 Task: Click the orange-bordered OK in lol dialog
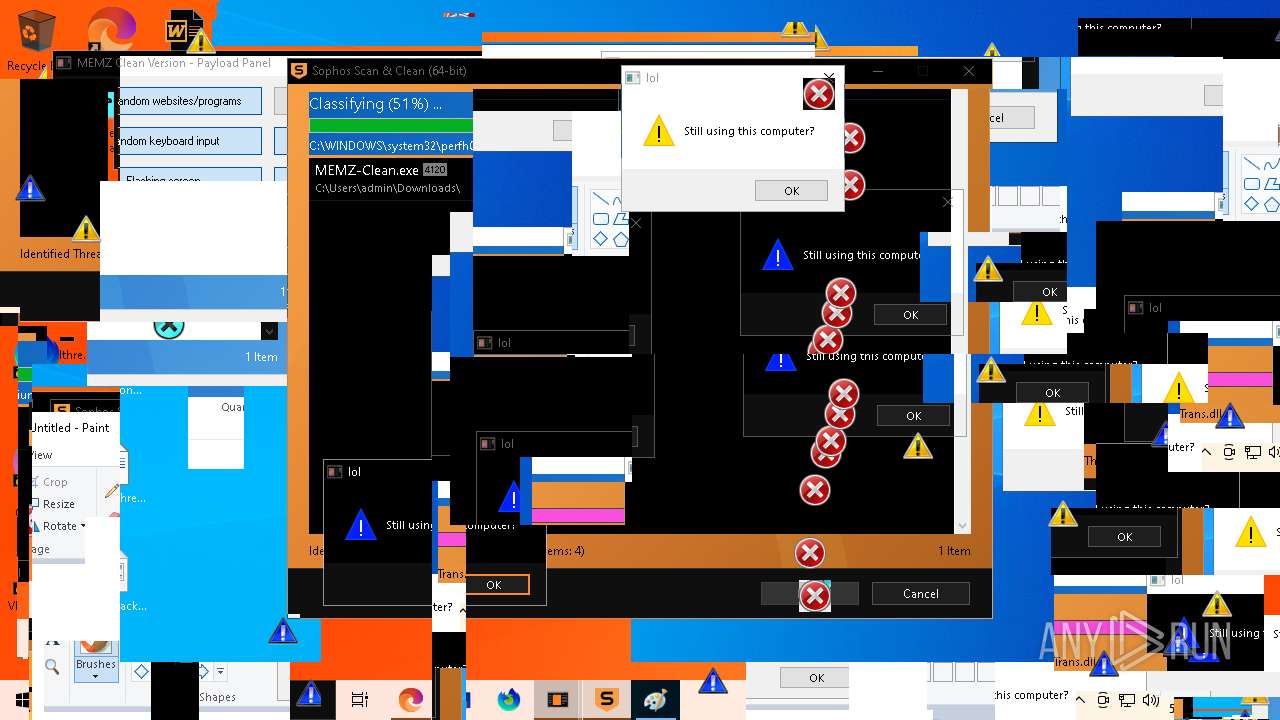point(493,585)
